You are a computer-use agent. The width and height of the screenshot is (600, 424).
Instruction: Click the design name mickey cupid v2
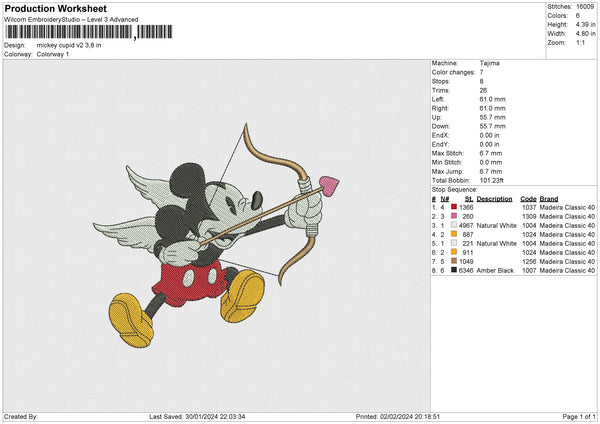[69, 45]
